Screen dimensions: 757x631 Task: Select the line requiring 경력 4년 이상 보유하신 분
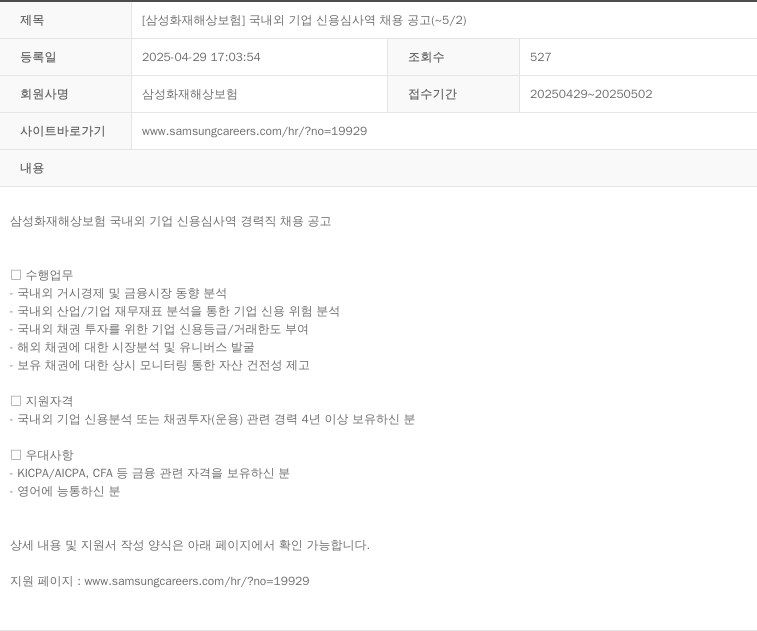[x=212, y=419]
